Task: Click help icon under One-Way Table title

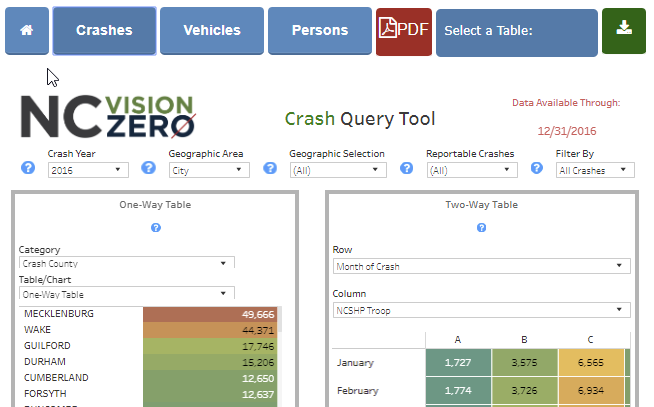Action: 155,228
